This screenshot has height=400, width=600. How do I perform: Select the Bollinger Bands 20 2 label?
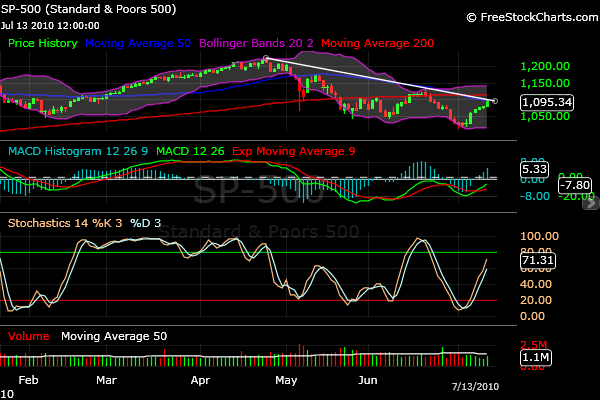tap(256, 43)
